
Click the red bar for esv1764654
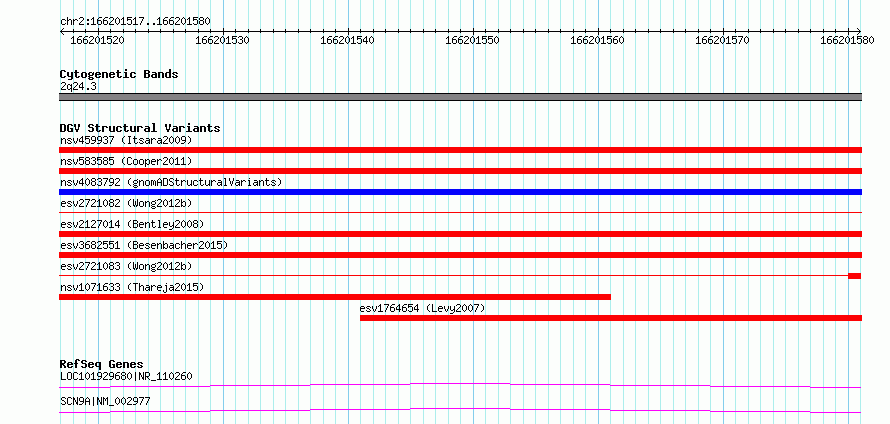(611, 318)
